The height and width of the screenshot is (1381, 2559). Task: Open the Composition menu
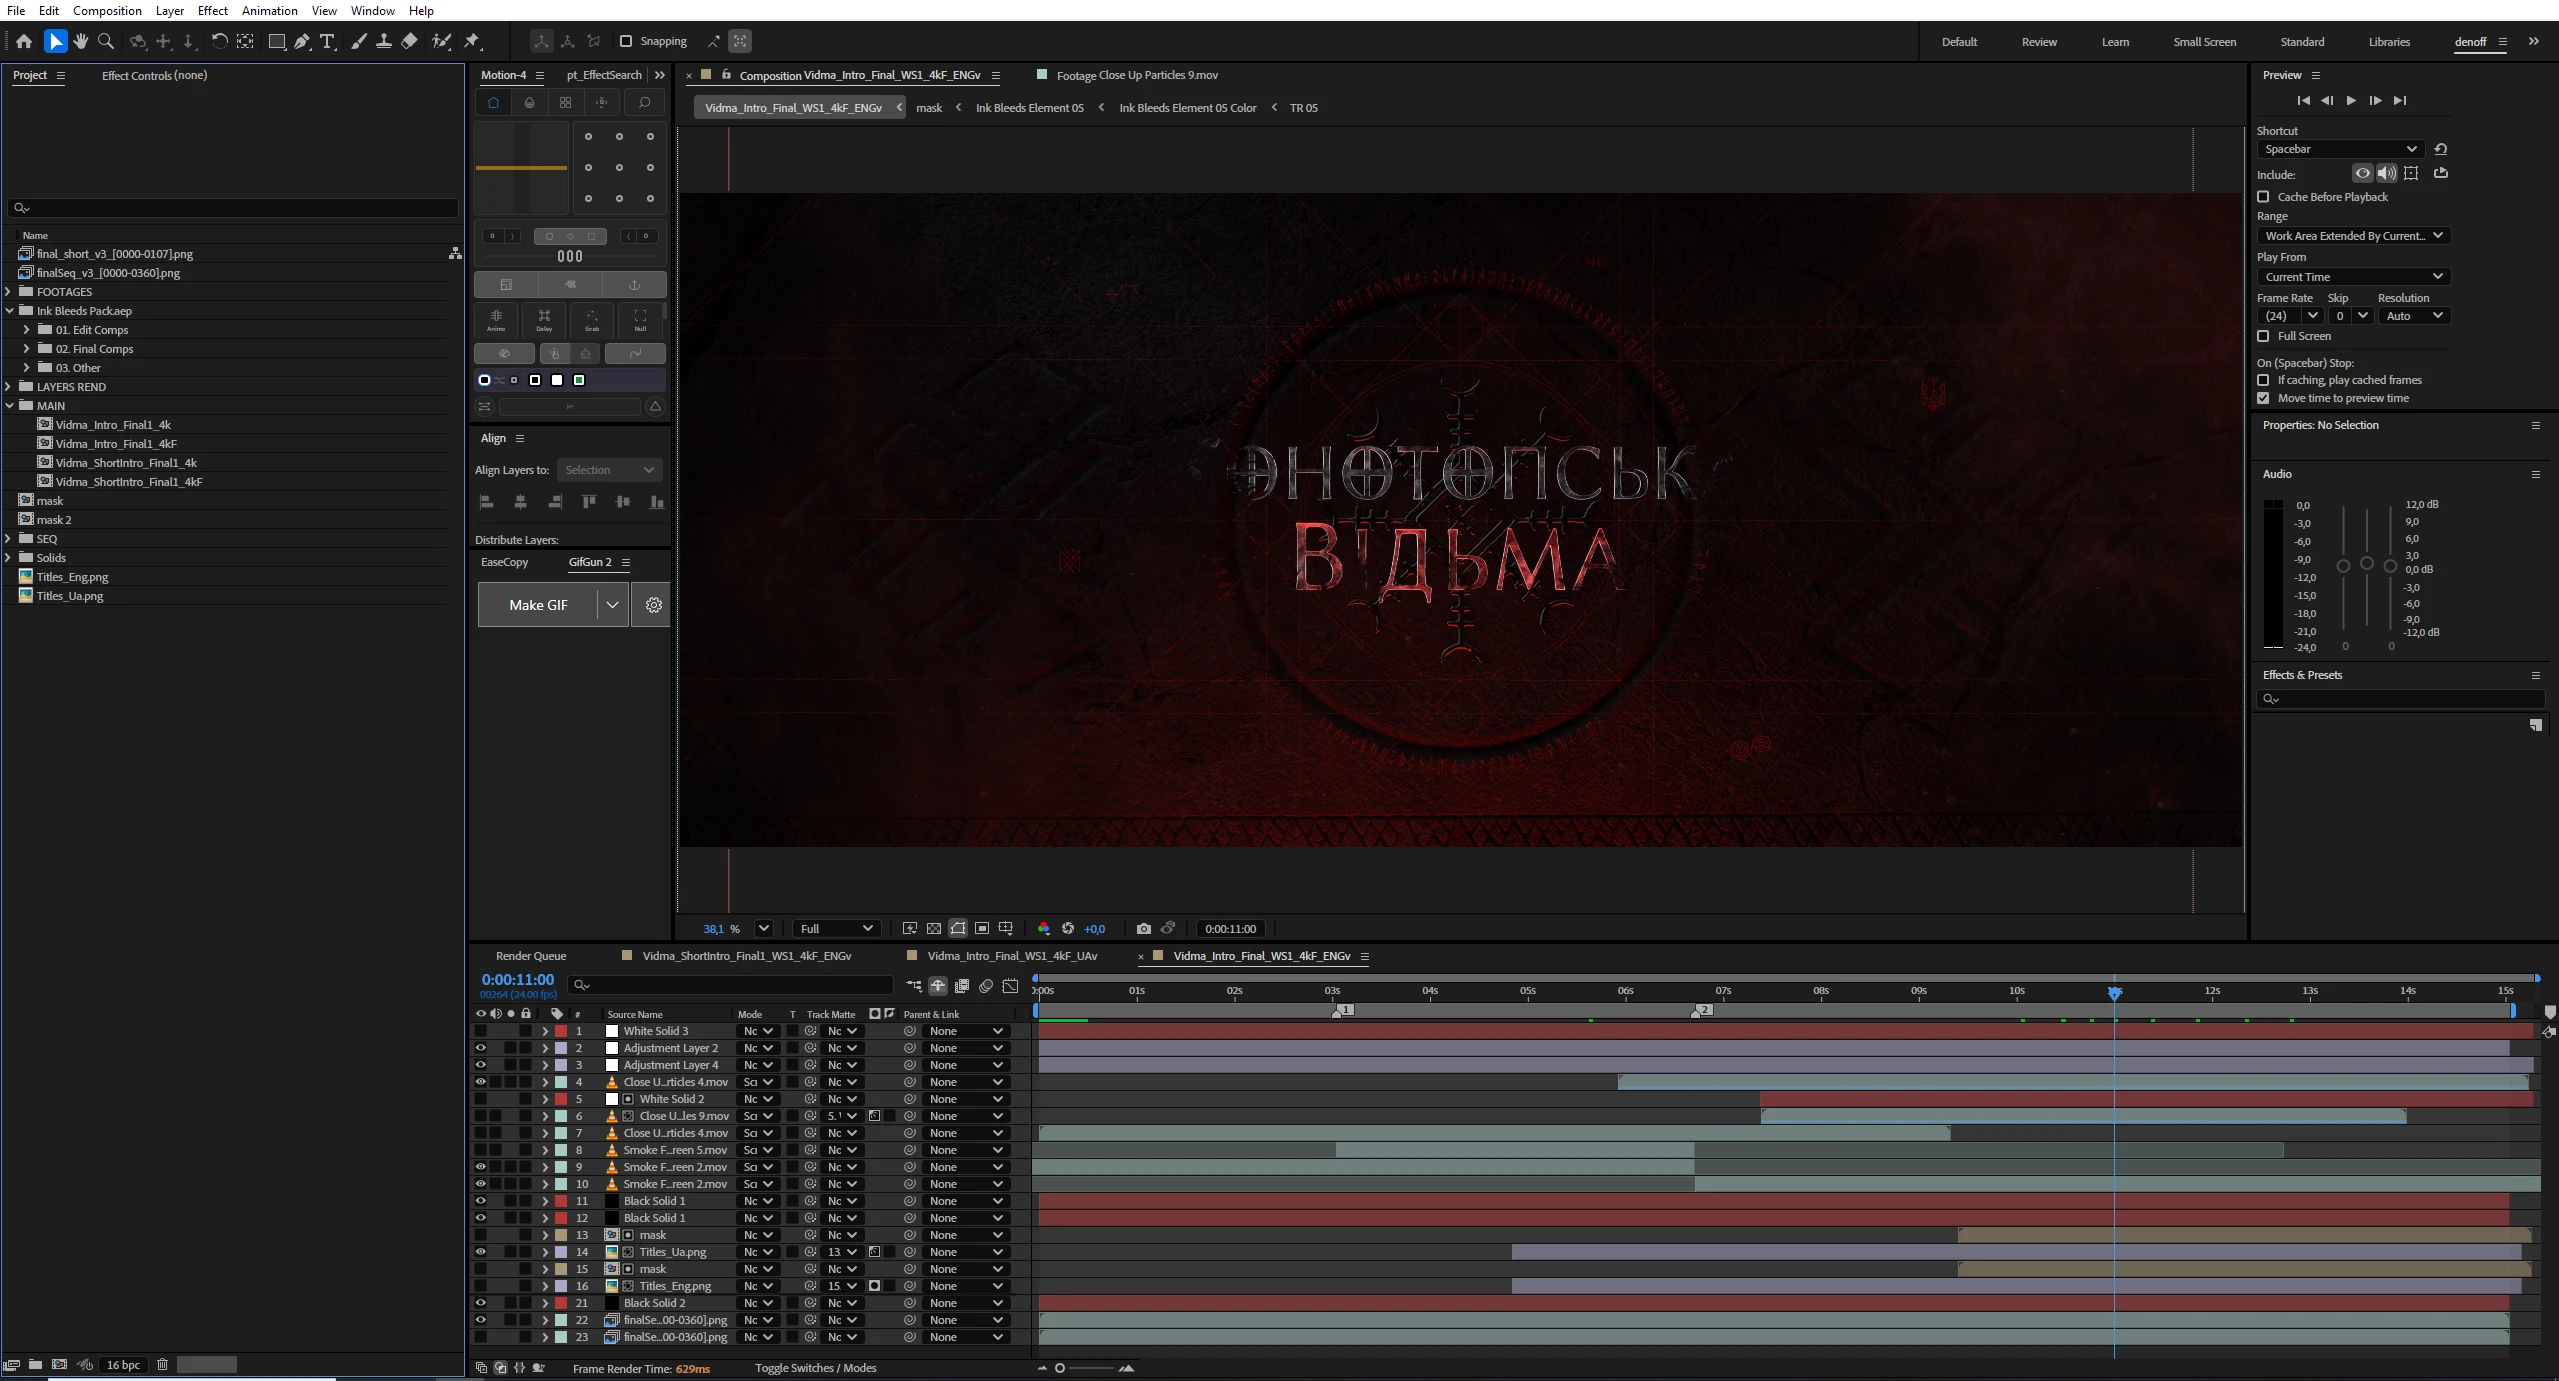[x=106, y=10]
